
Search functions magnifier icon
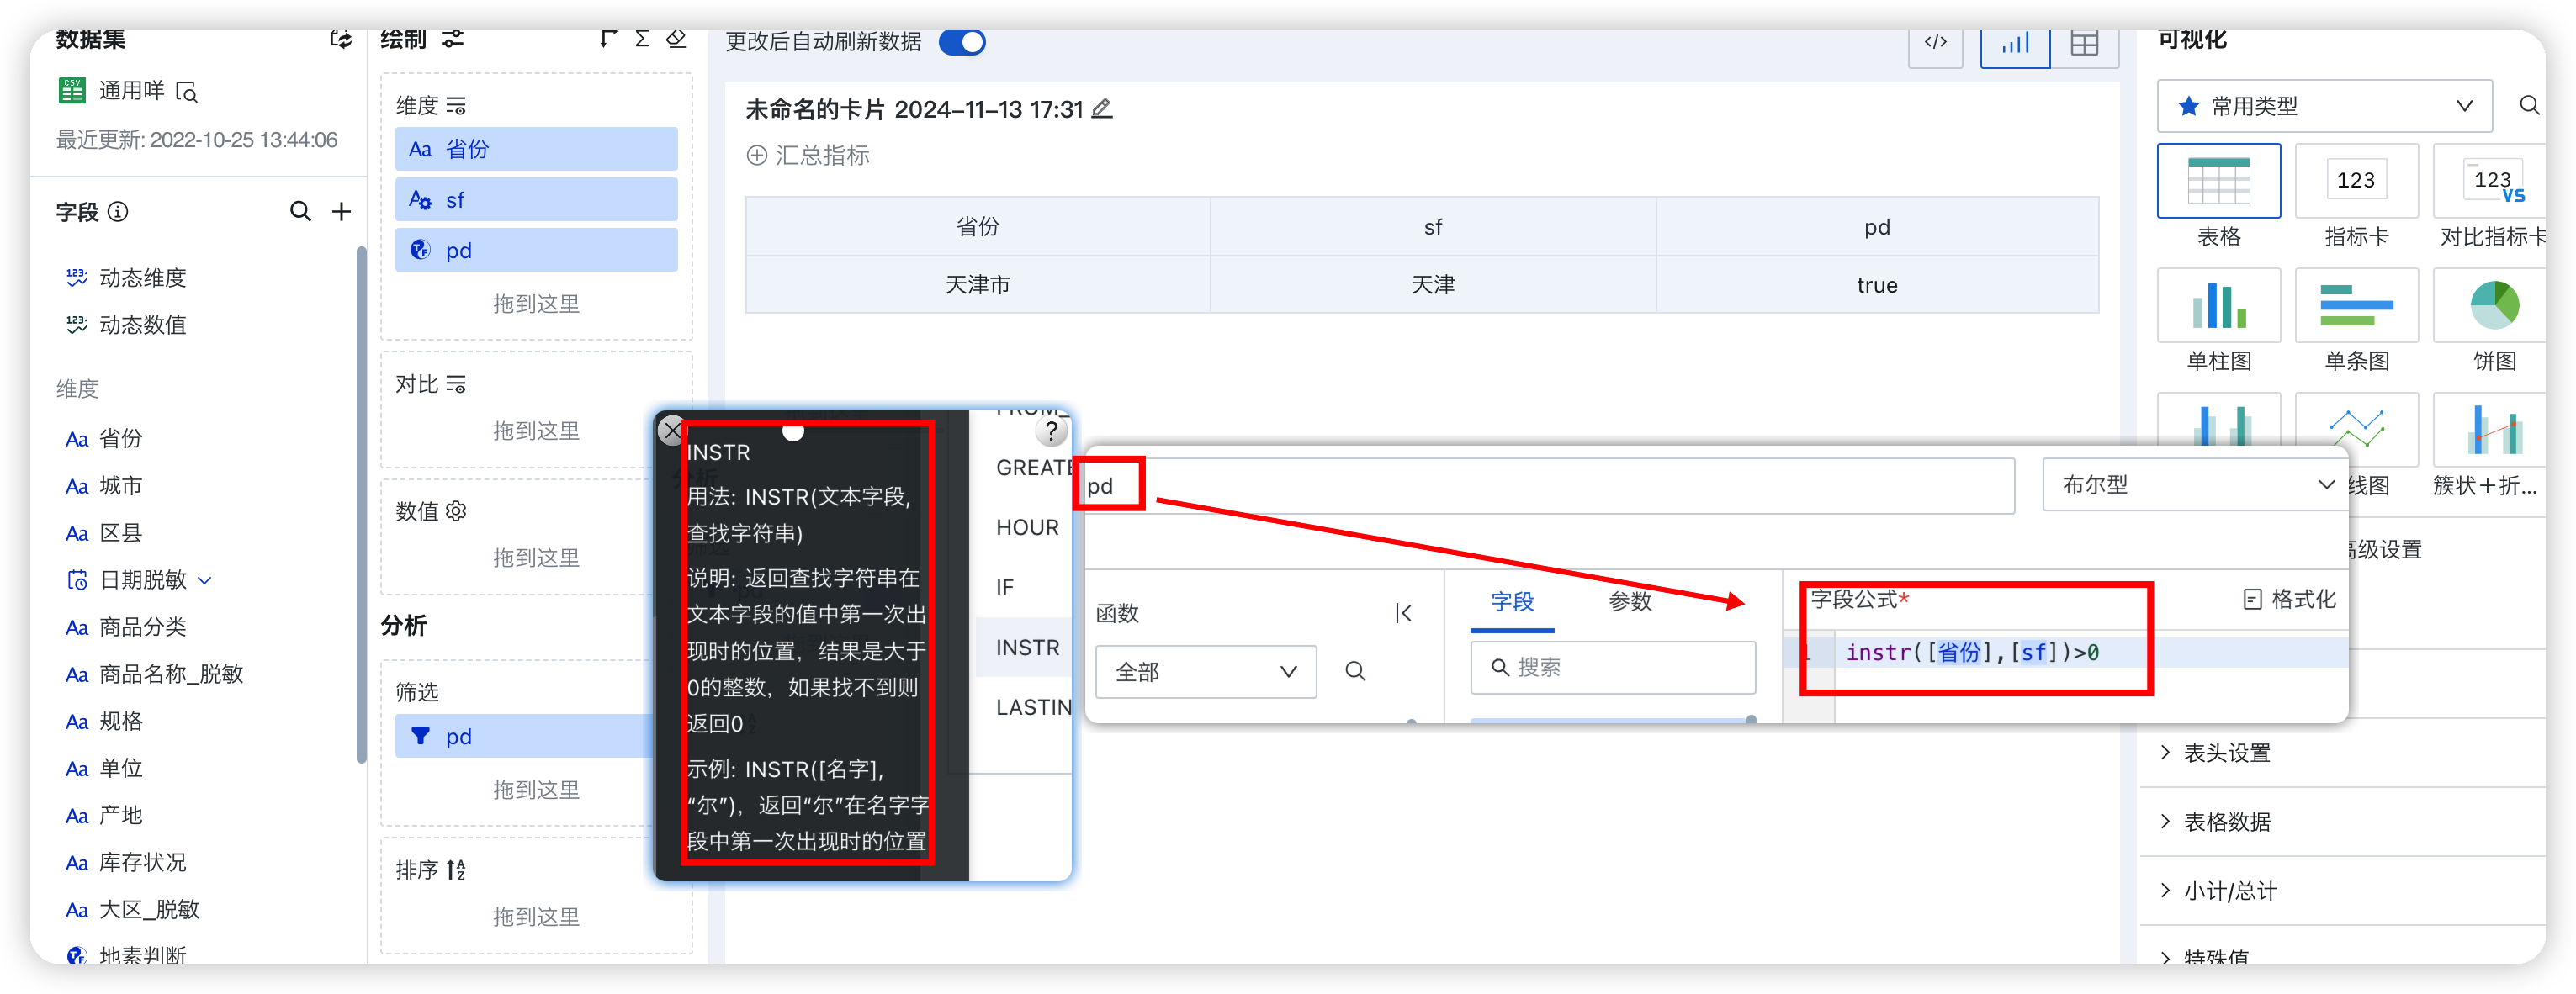(1355, 671)
